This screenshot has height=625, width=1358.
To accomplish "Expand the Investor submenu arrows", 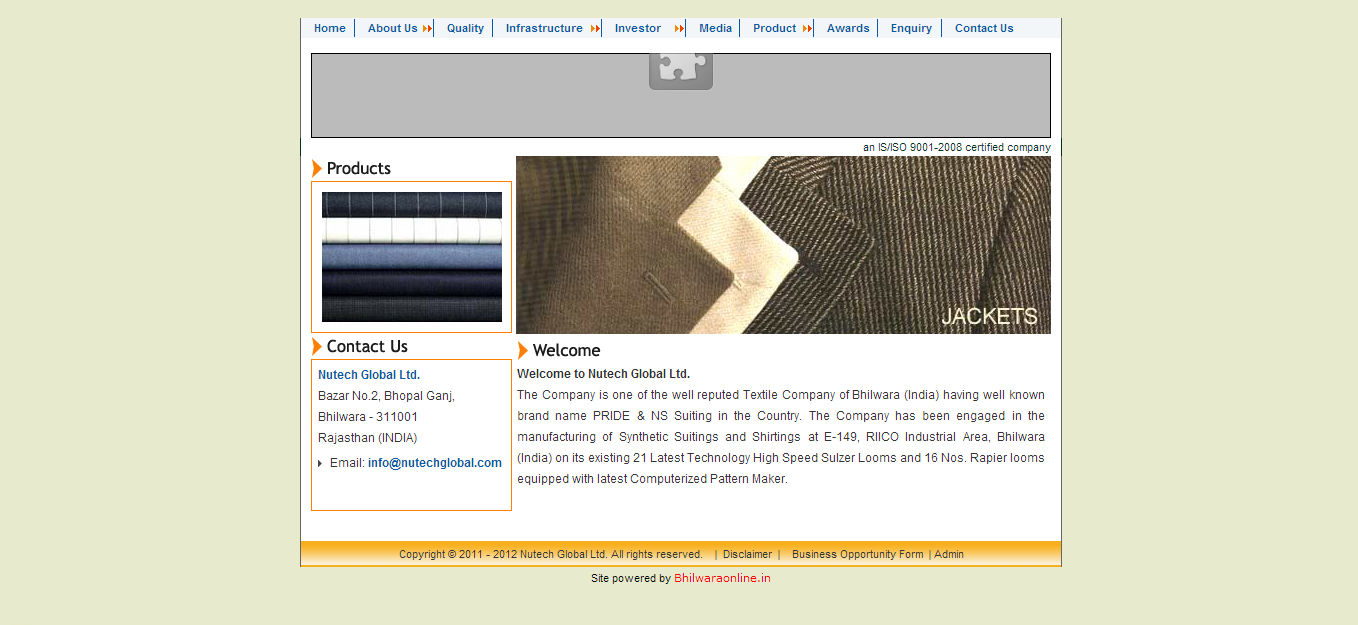I will click(680, 29).
